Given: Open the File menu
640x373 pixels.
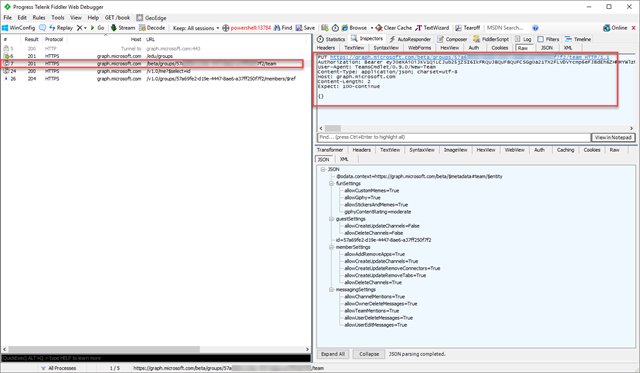Looking at the screenshot, I should (x=7, y=18).
